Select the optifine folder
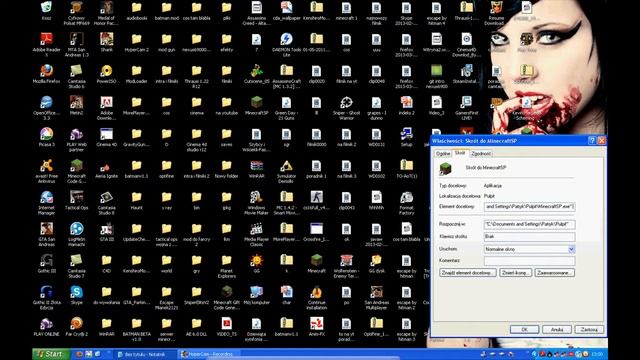 point(167,169)
